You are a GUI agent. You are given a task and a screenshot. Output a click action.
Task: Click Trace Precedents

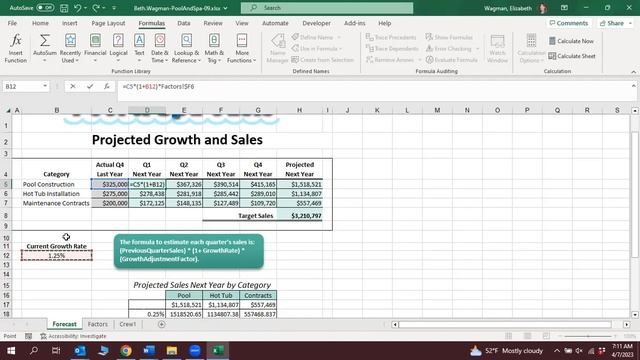pos(391,37)
